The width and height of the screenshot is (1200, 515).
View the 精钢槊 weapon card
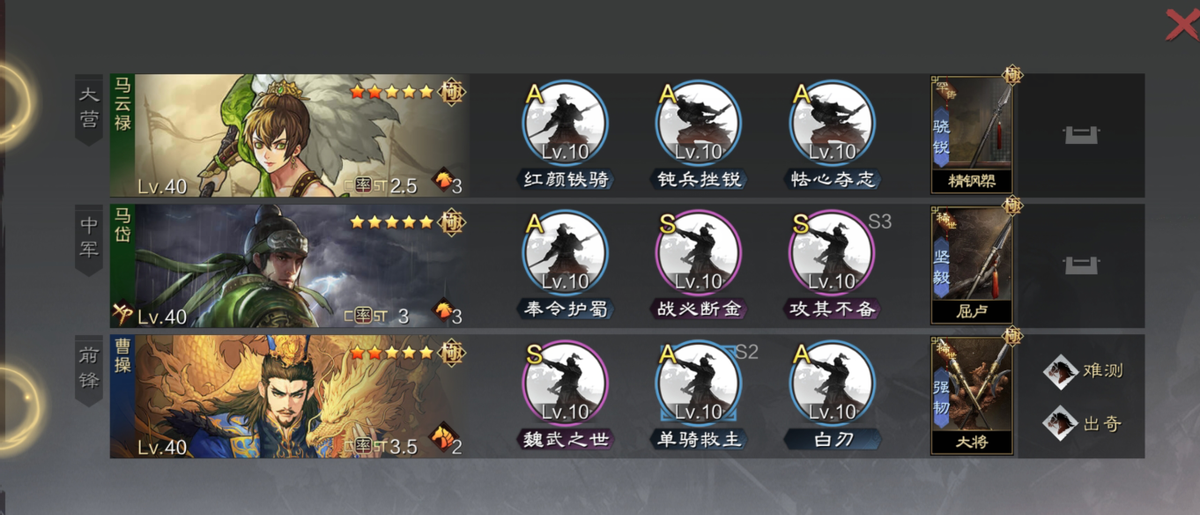(x=971, y=134)
